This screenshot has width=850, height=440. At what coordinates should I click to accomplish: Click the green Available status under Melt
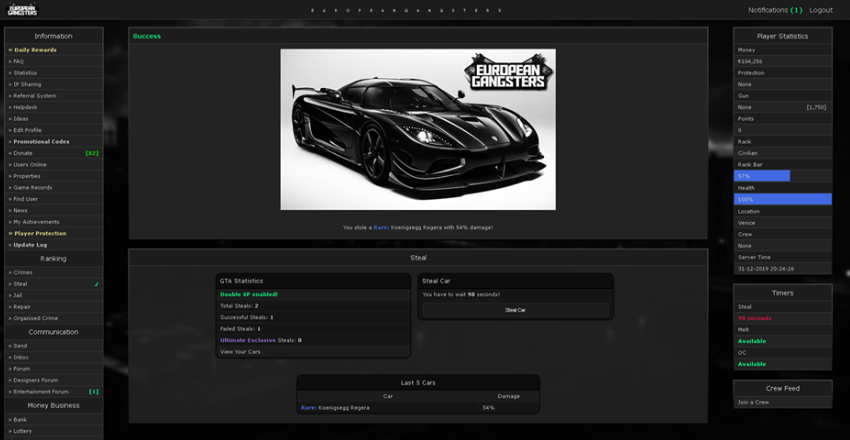pyautogui.click(x=752, y=341)
